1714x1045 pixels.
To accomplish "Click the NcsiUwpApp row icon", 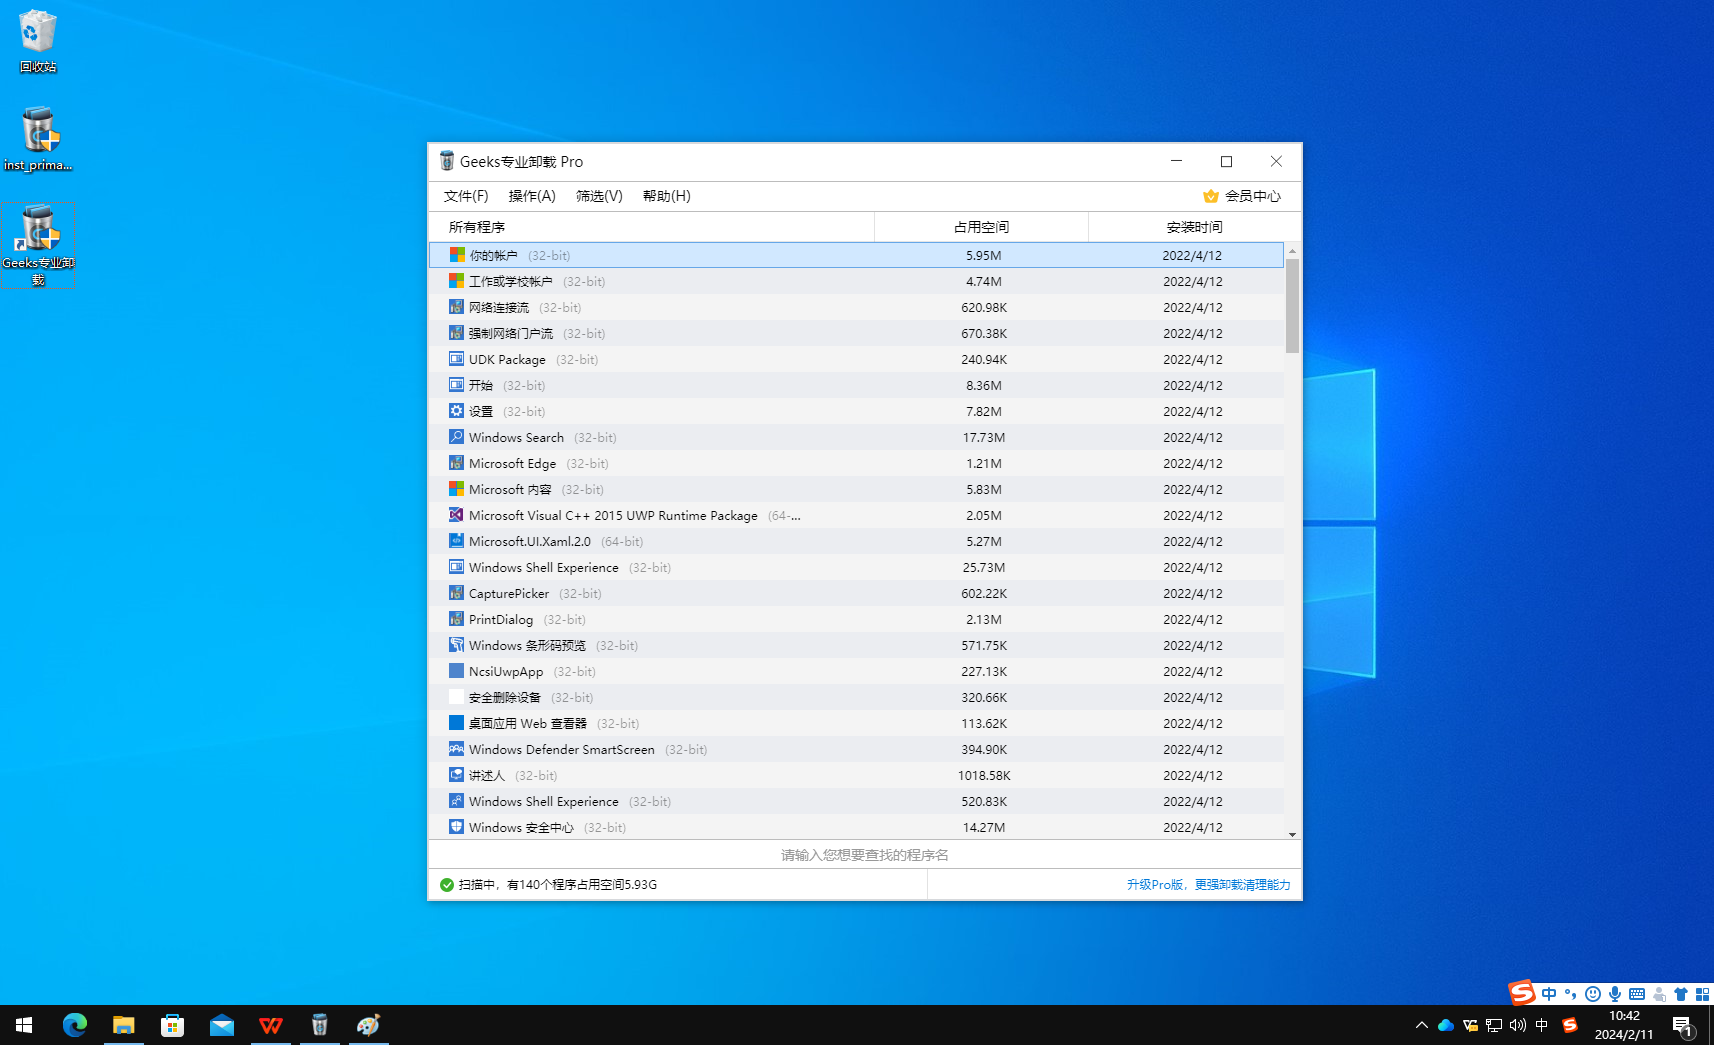I will point(456,671).
